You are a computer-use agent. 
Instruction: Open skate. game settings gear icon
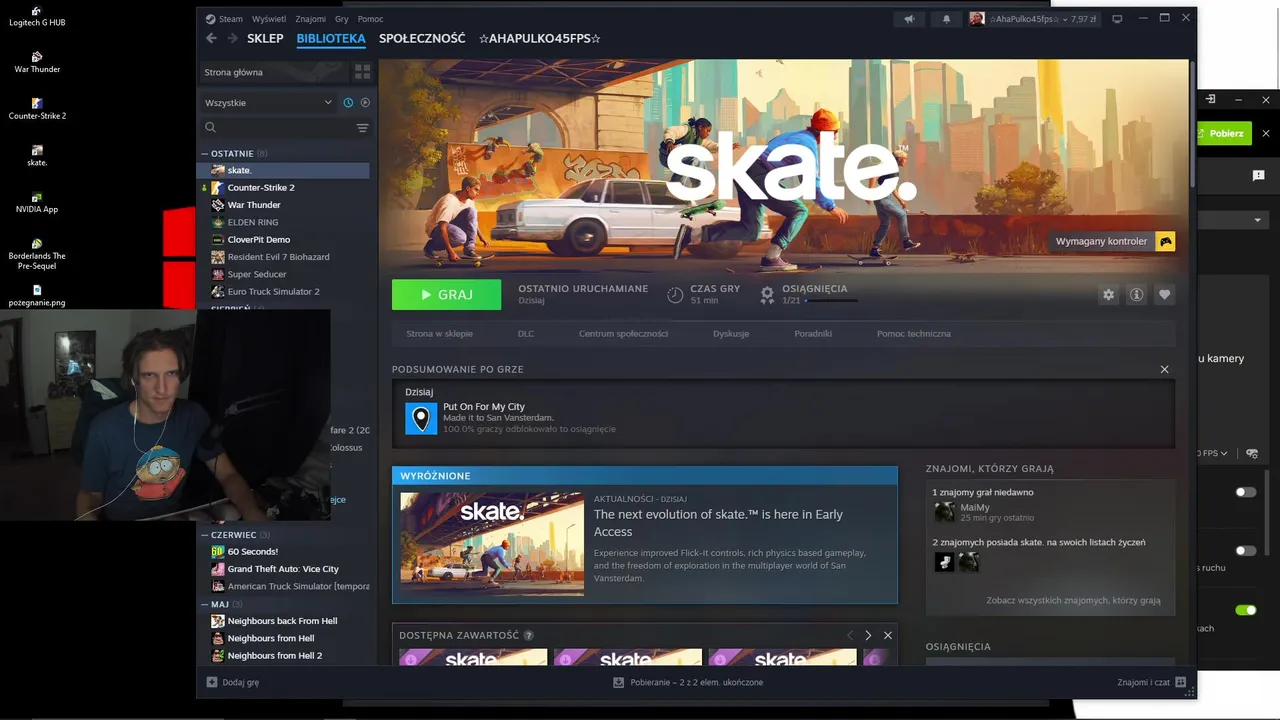pos(1108,295)
